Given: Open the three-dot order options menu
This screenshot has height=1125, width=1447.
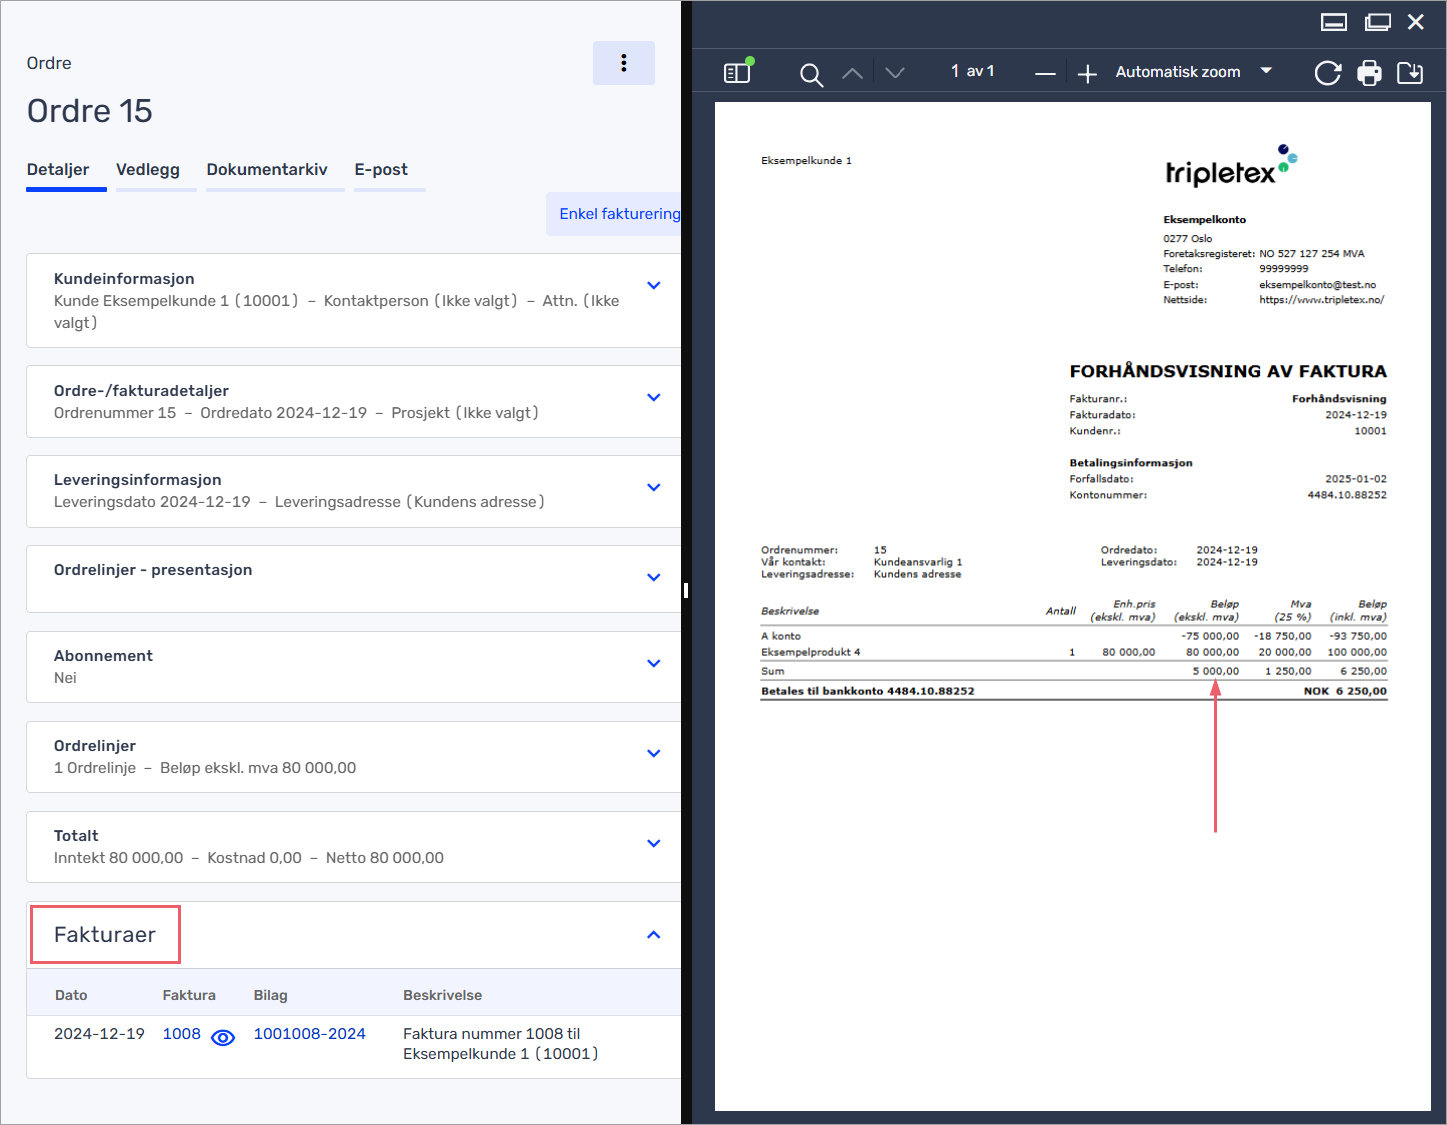Looking at the screenshot, I should pos(623,63).
